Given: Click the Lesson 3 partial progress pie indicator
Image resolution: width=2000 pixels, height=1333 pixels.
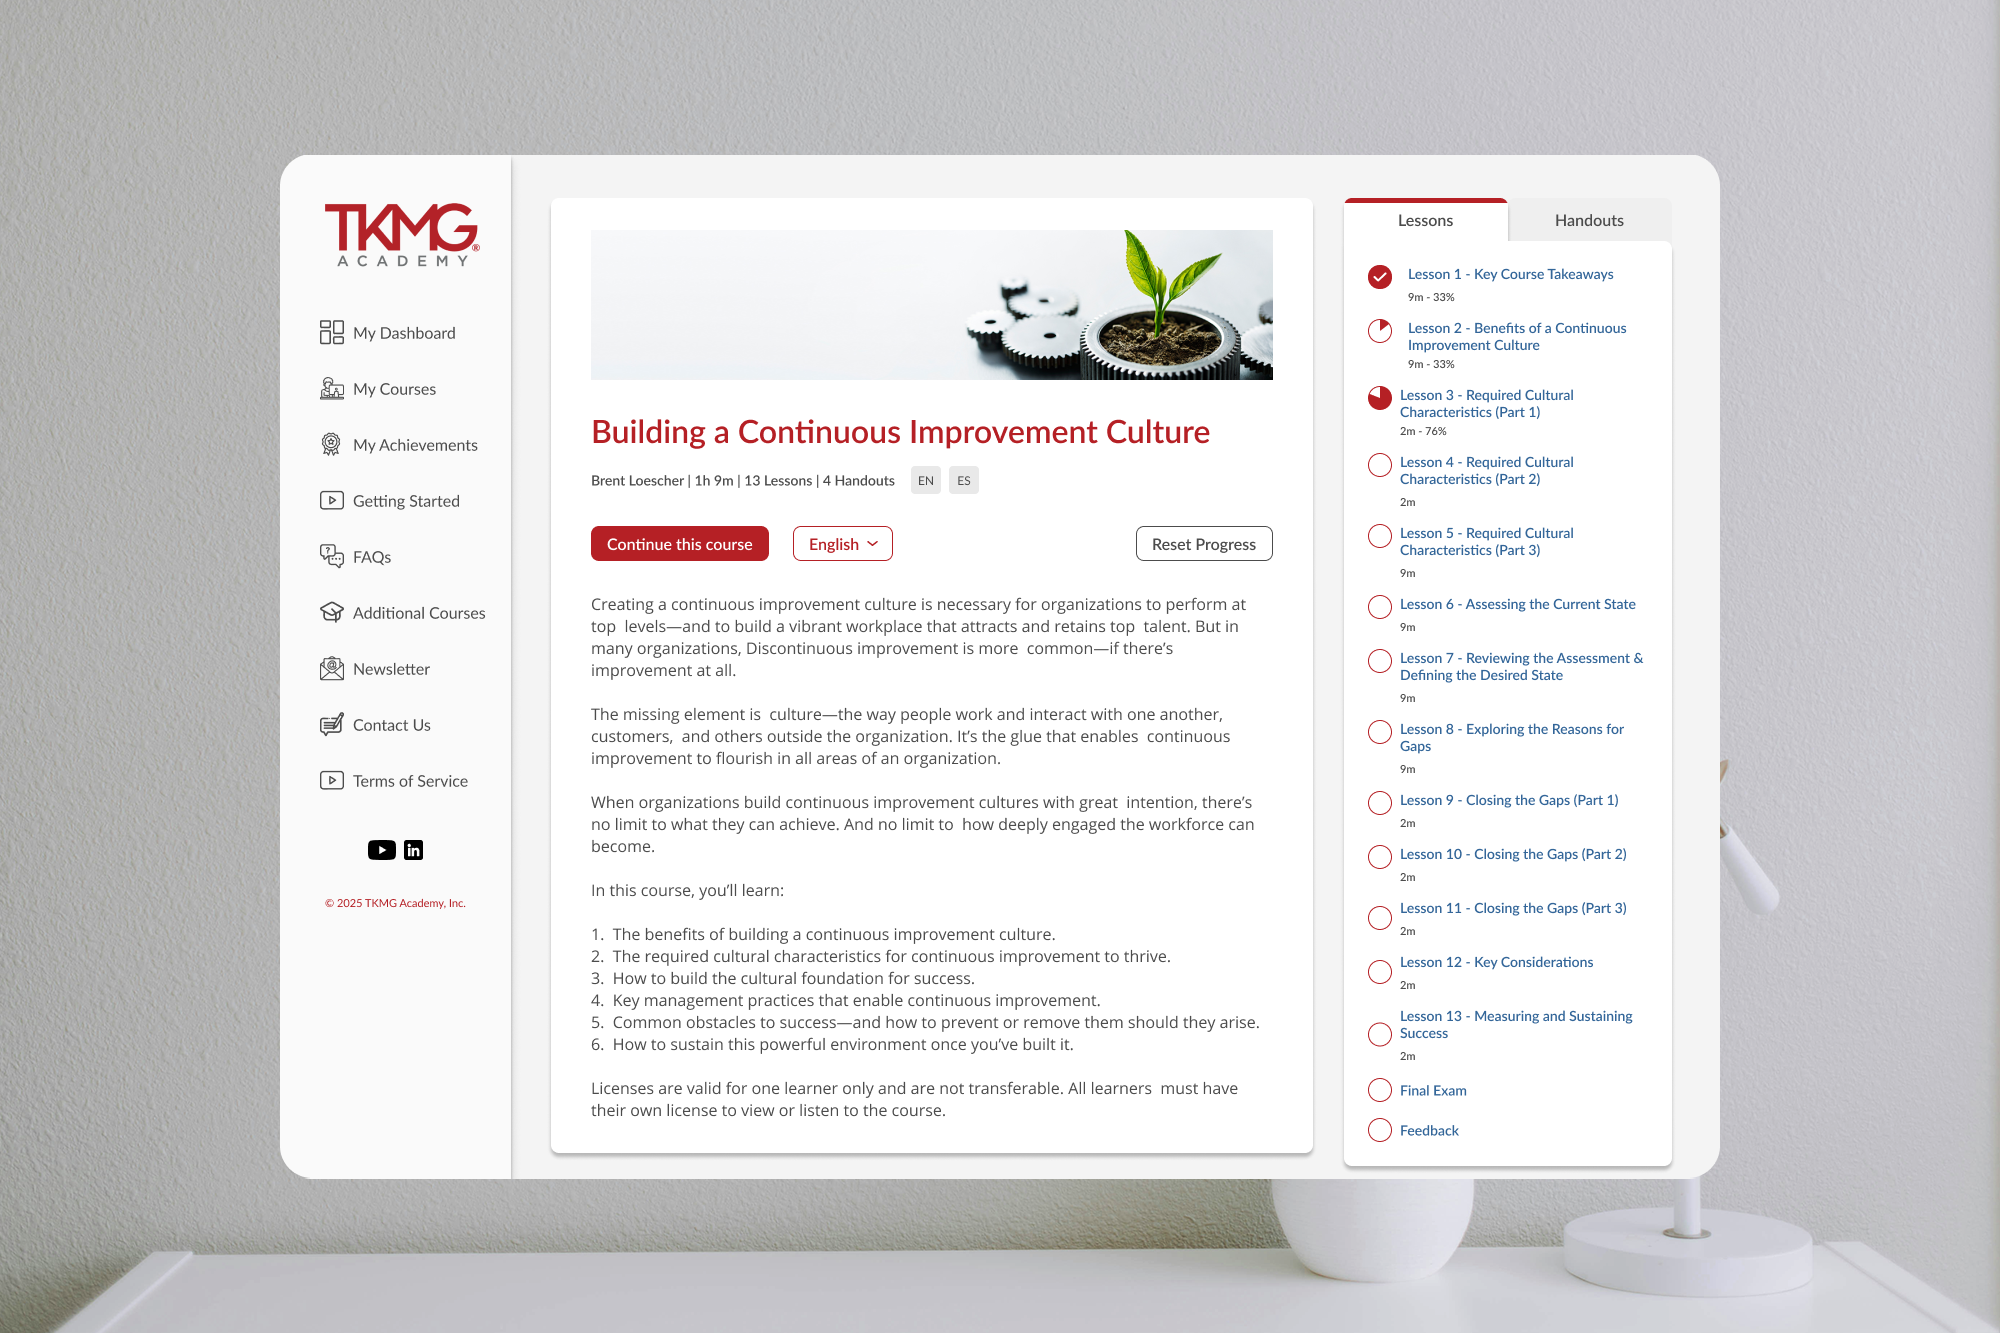Looking at the screenshot, I should coord(1379,398).
